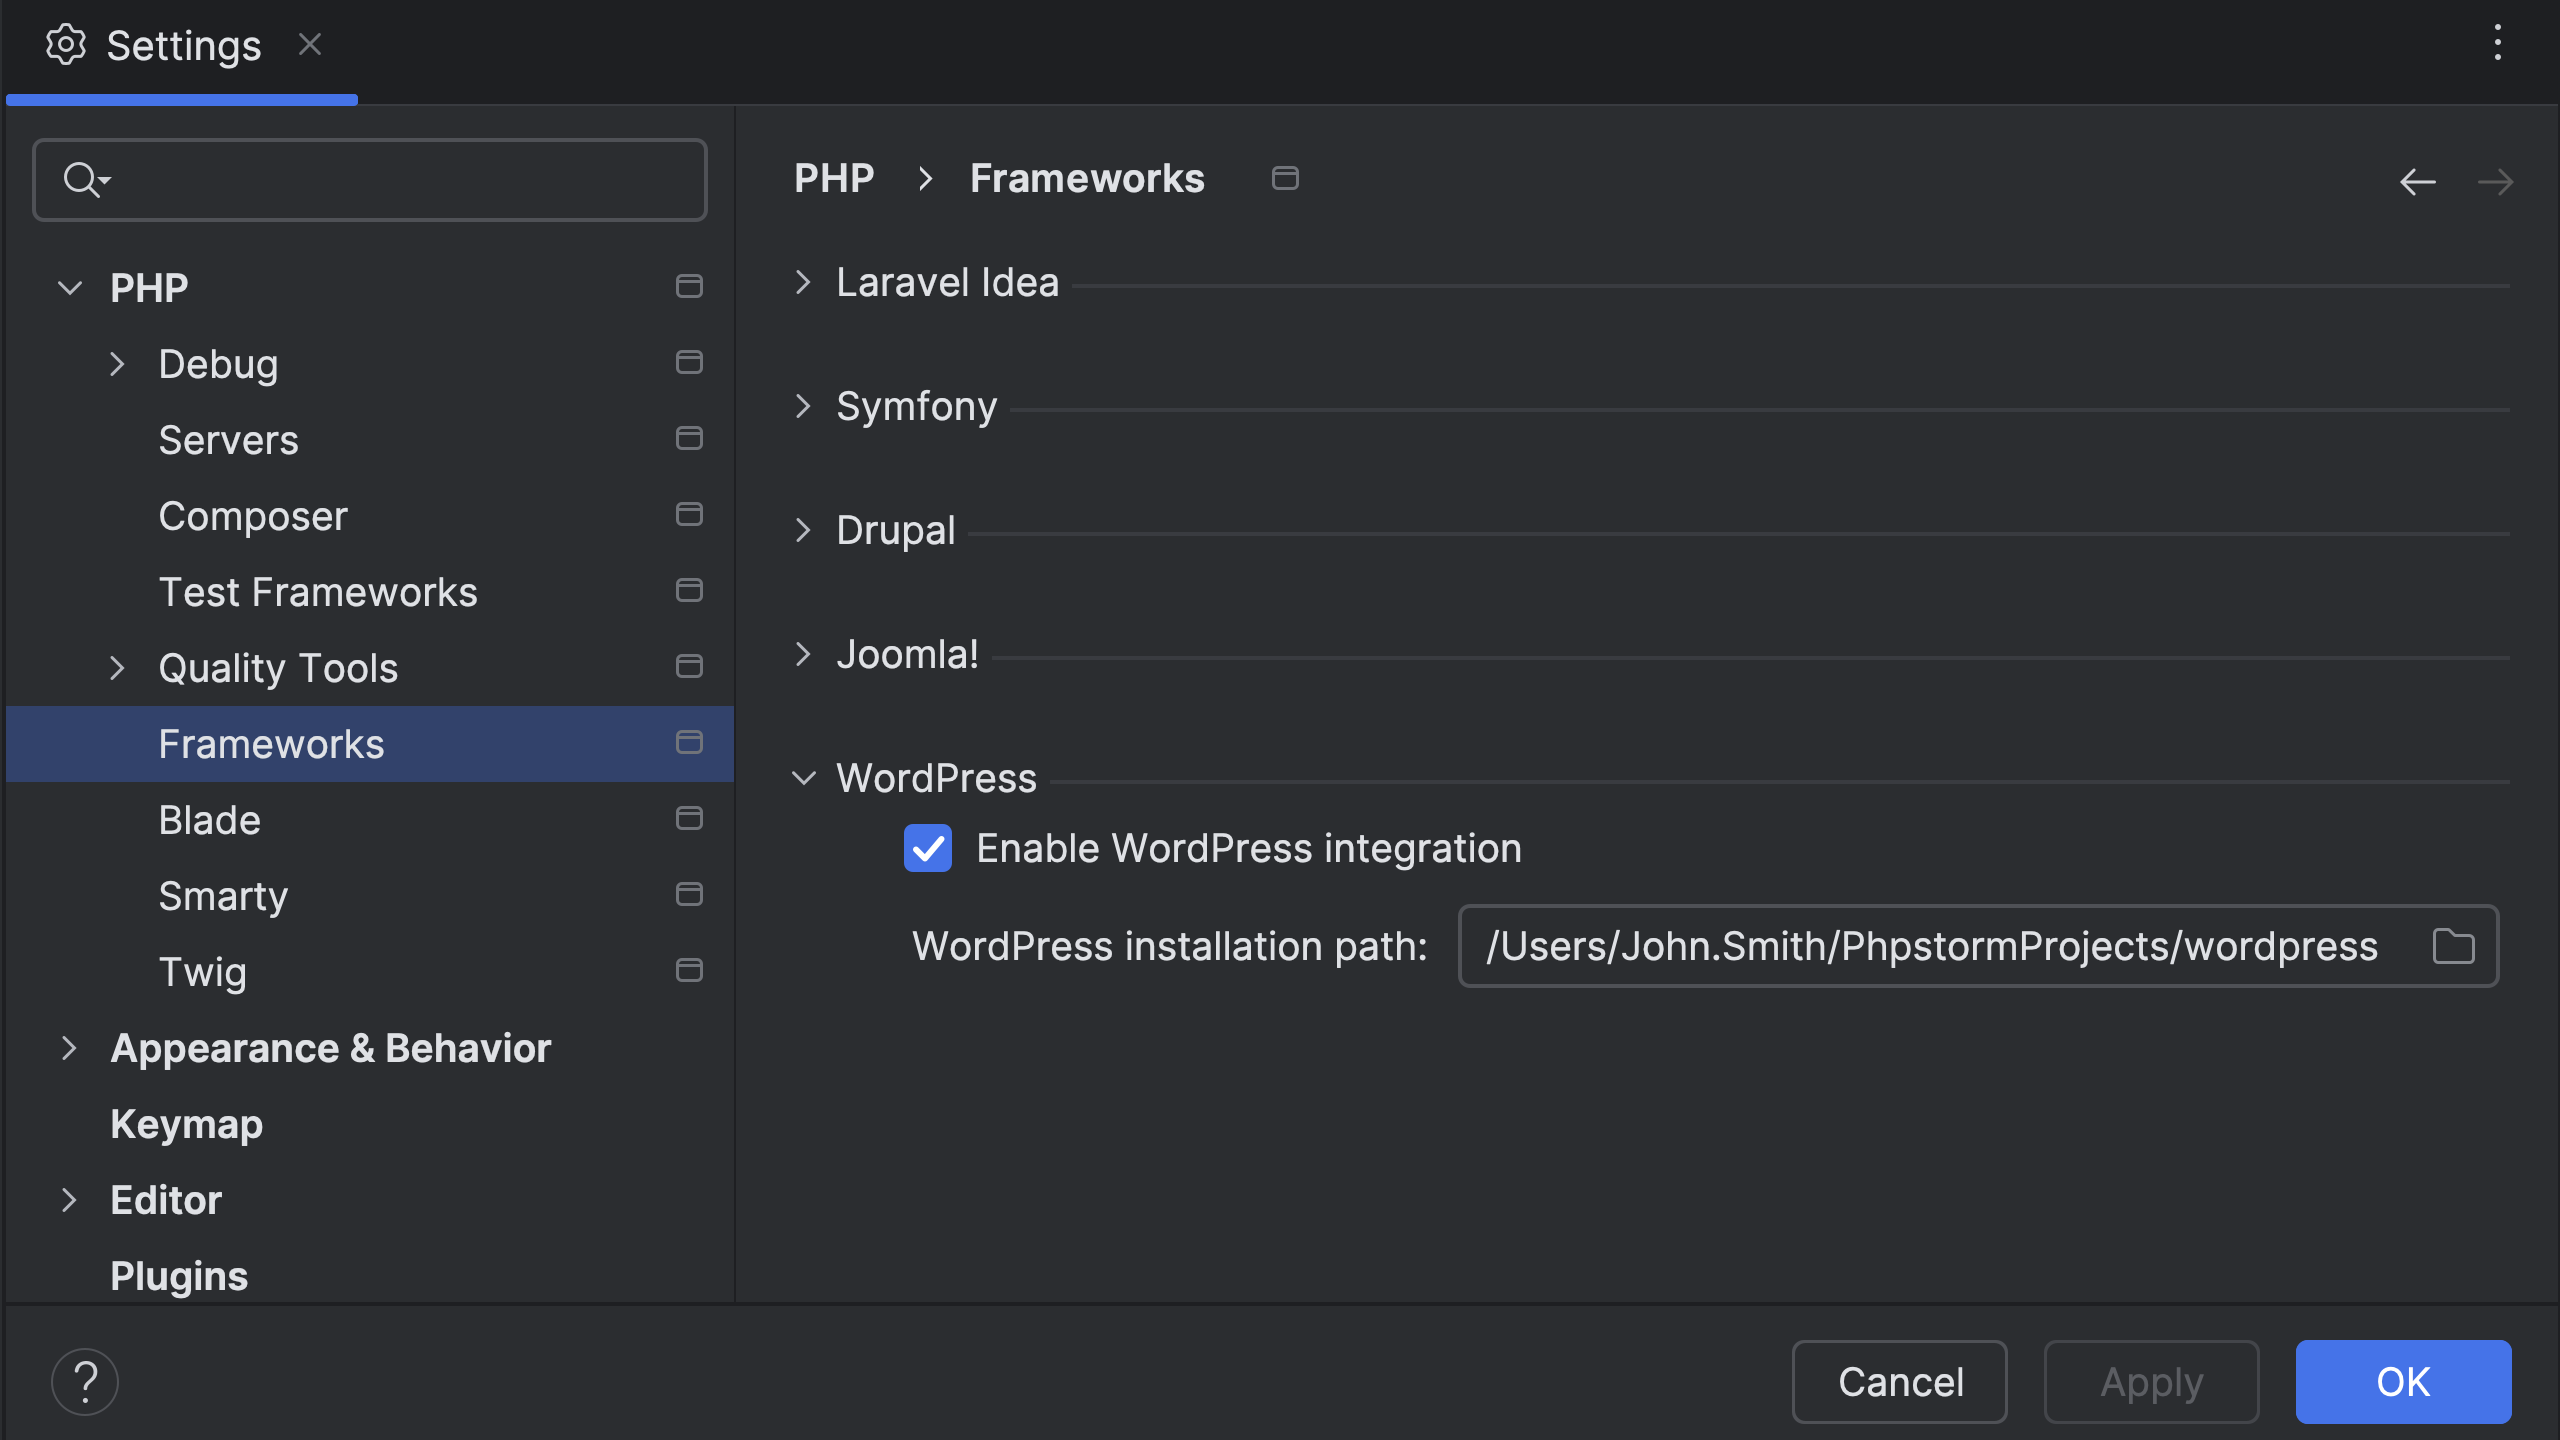Click the help question mark icon
Screen dimensions: 2560x1440
point(85,1382)
